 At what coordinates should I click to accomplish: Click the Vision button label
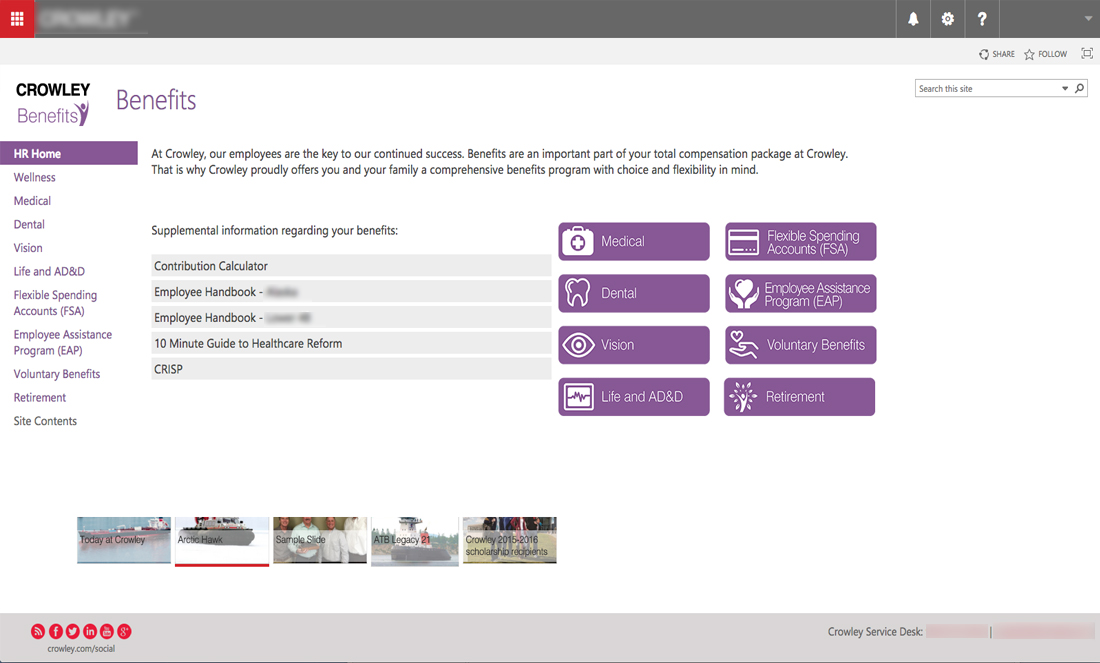click(x=617, y=345)
